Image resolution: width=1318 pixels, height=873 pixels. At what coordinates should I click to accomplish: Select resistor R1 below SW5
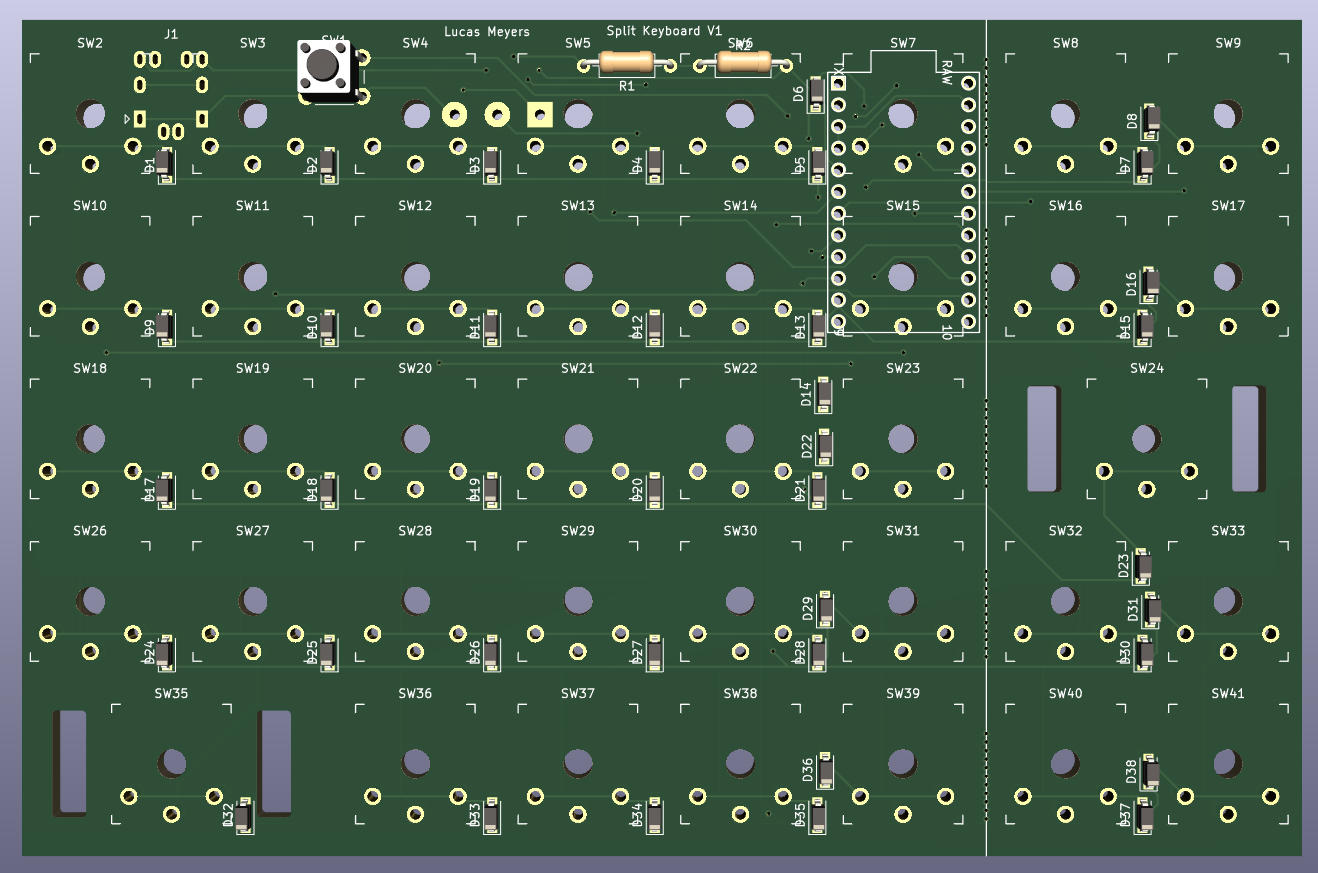click(626, 62)
